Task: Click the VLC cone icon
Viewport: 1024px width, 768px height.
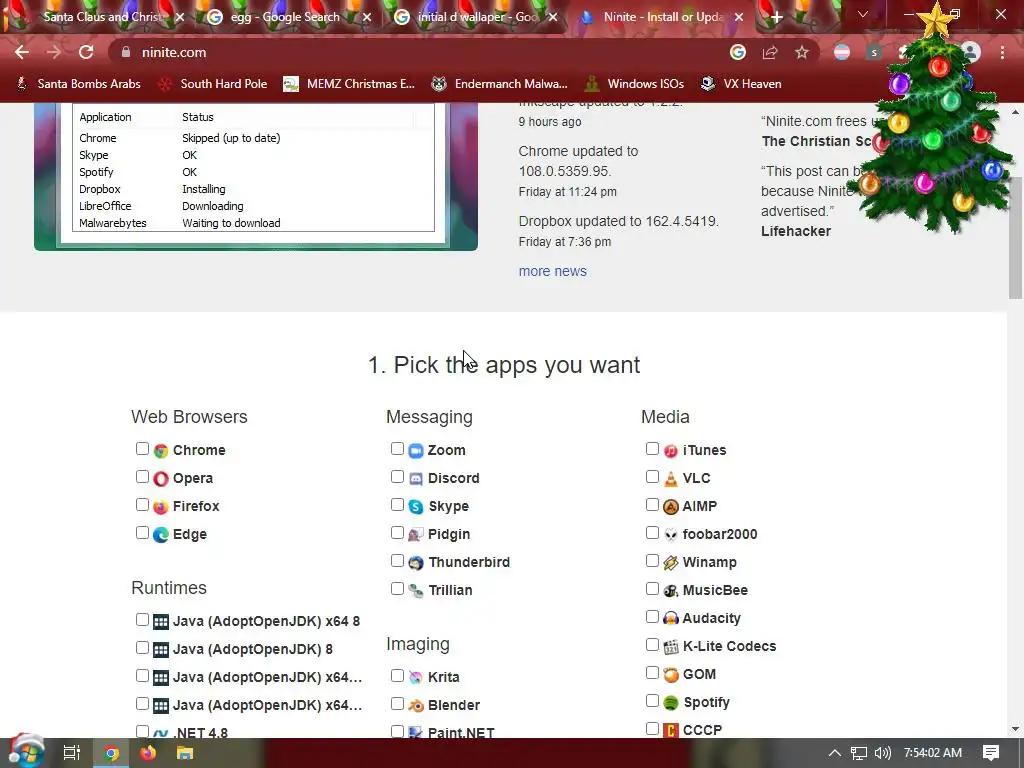Action: pyautogui.click(x=671, y=479)
